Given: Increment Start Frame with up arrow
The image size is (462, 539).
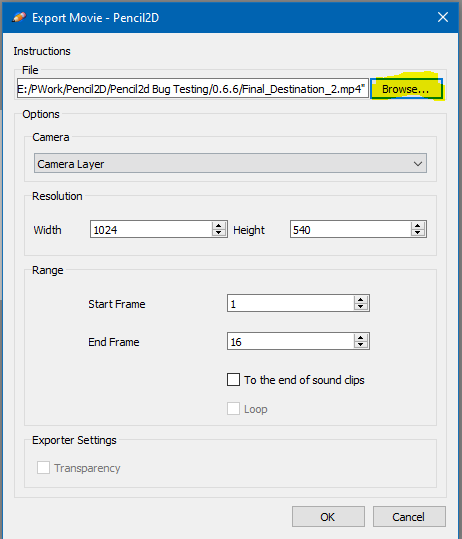Looking at the screenshot, I should tap(361, 299).
